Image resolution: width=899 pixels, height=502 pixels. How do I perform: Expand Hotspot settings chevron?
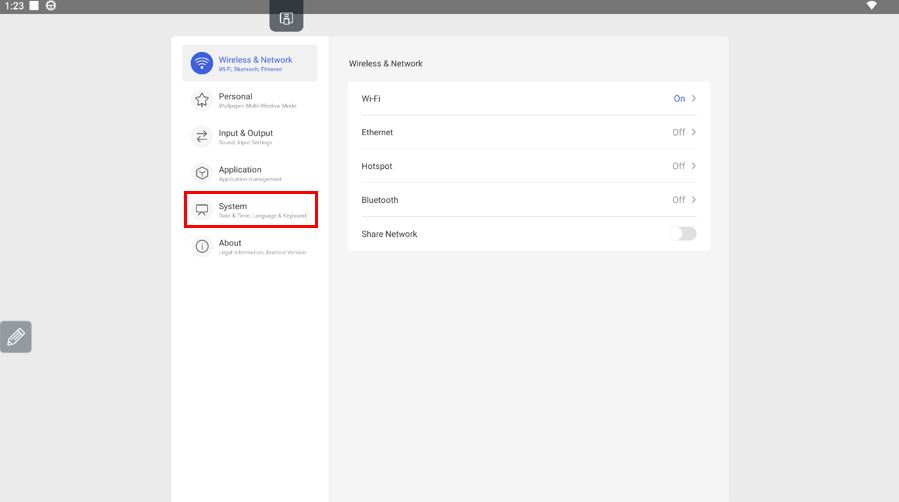[694, 166]
